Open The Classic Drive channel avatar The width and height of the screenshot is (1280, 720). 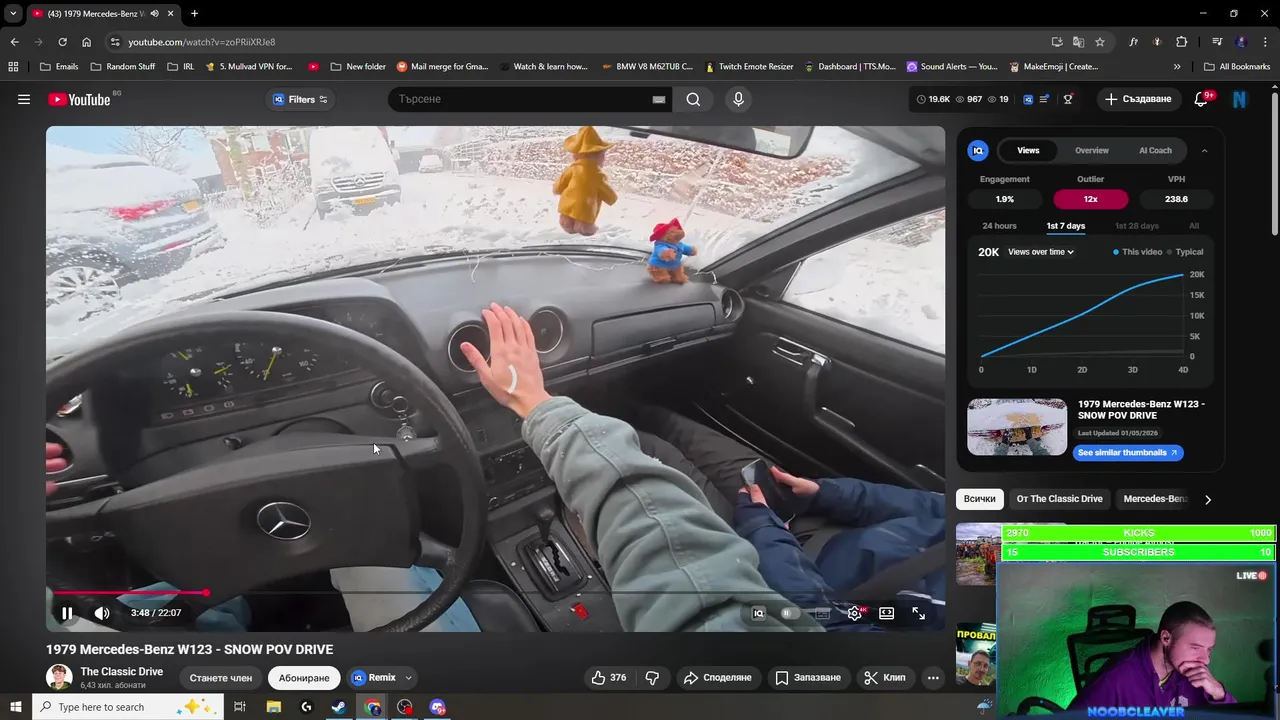pos(59,677)
